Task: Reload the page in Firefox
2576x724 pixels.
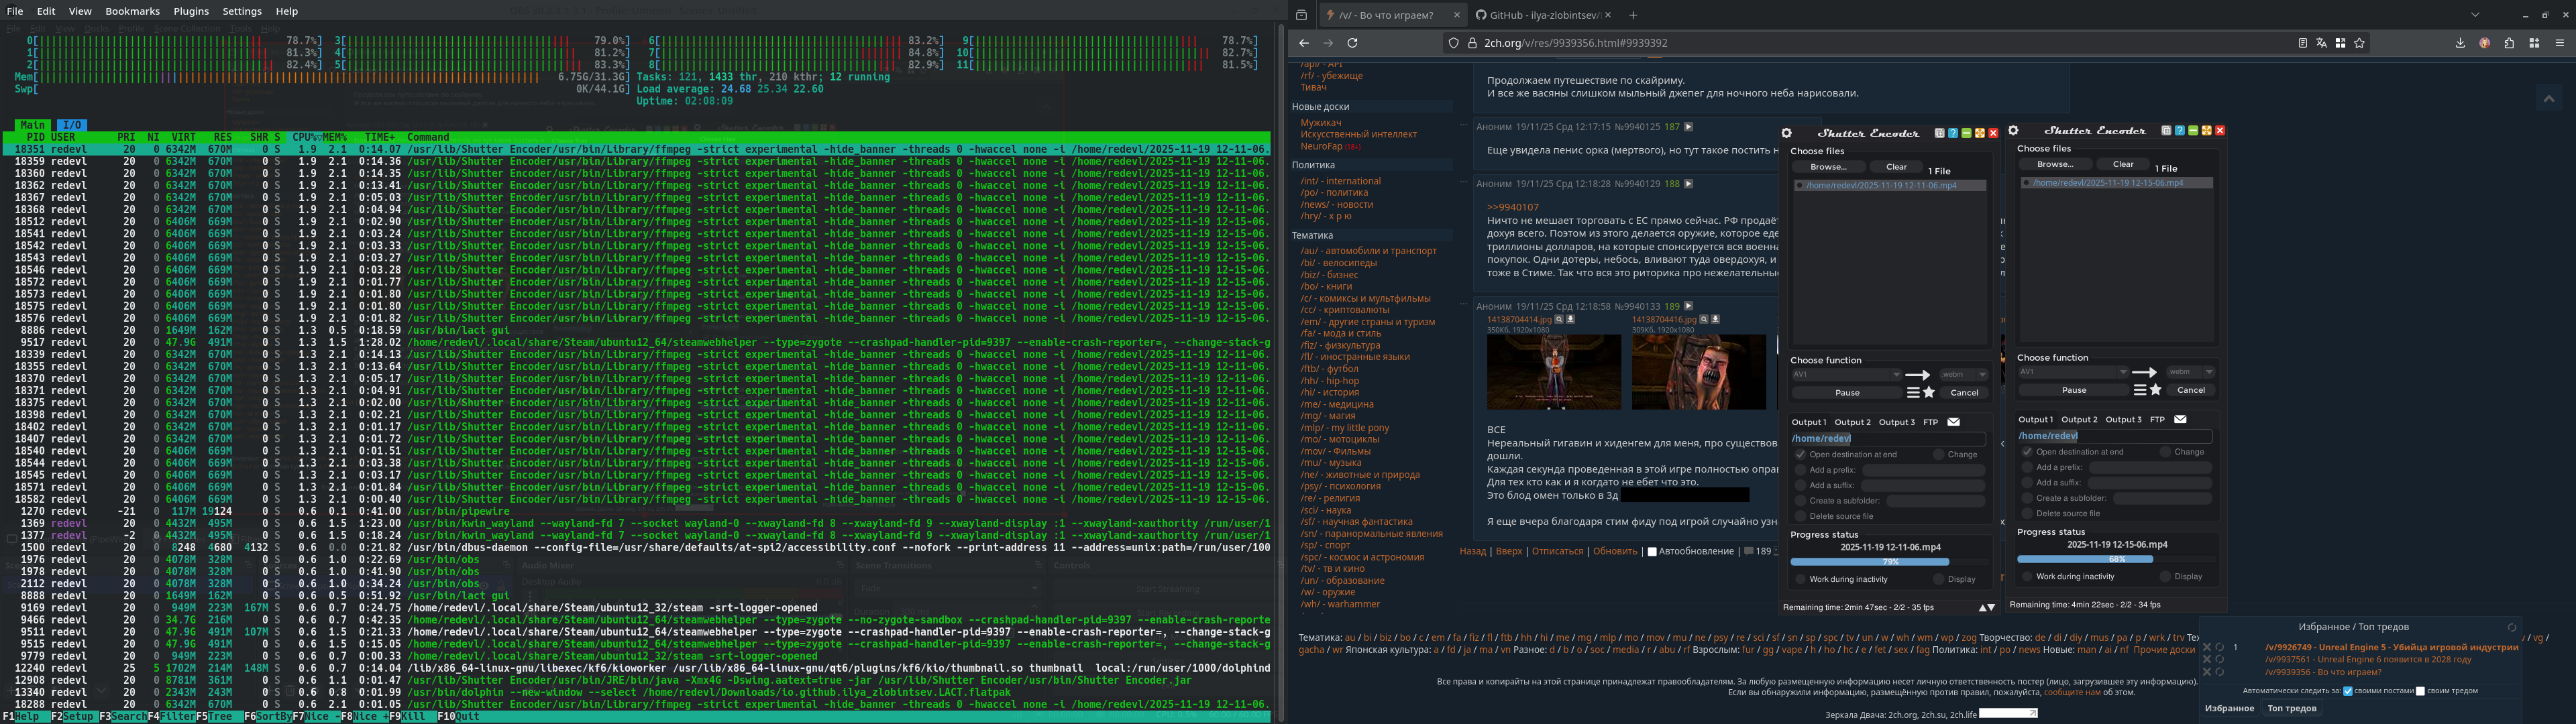Action: click(1352, 43)
